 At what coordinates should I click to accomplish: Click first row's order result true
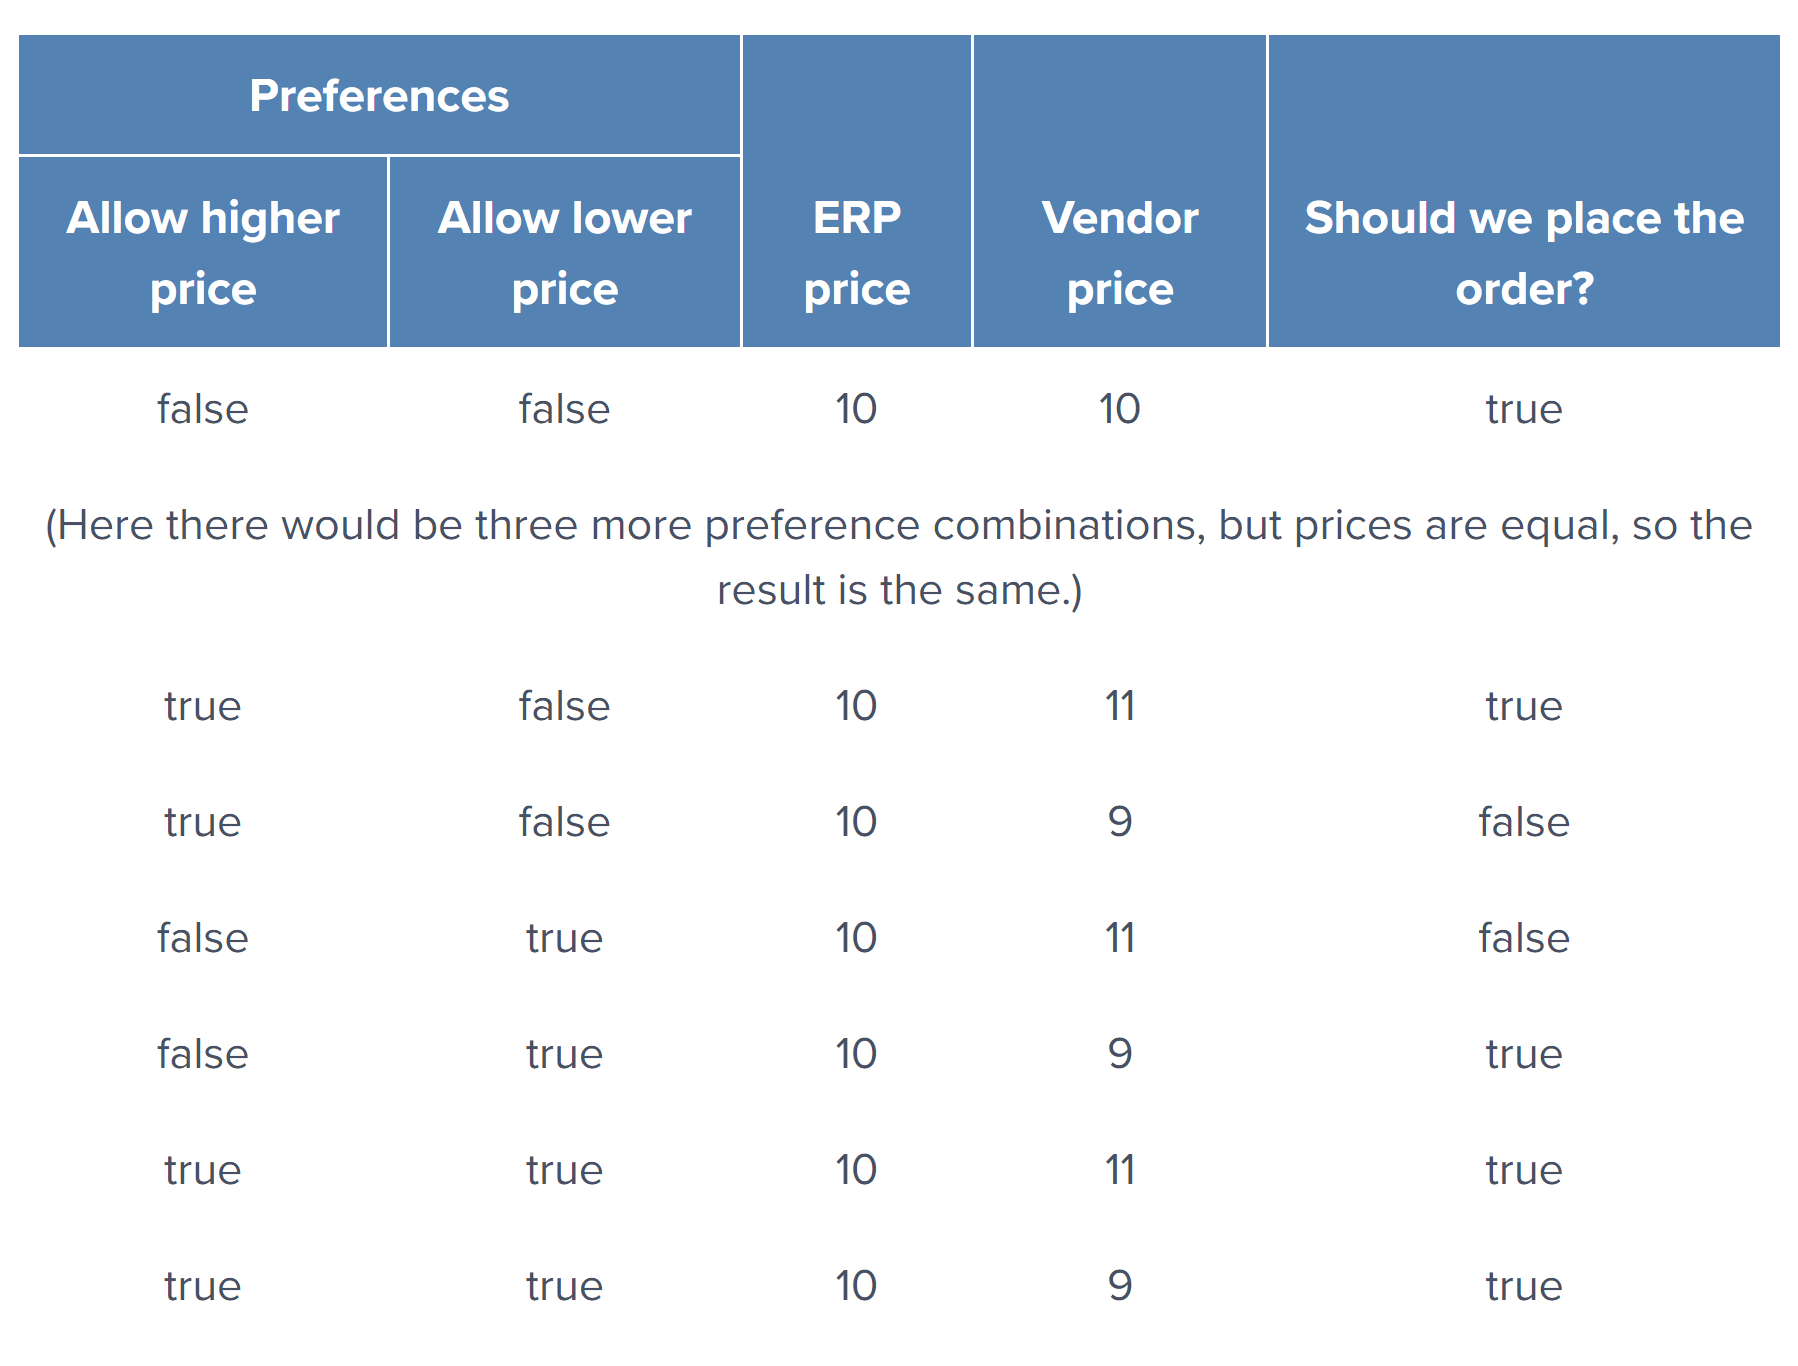(1524, 409)
